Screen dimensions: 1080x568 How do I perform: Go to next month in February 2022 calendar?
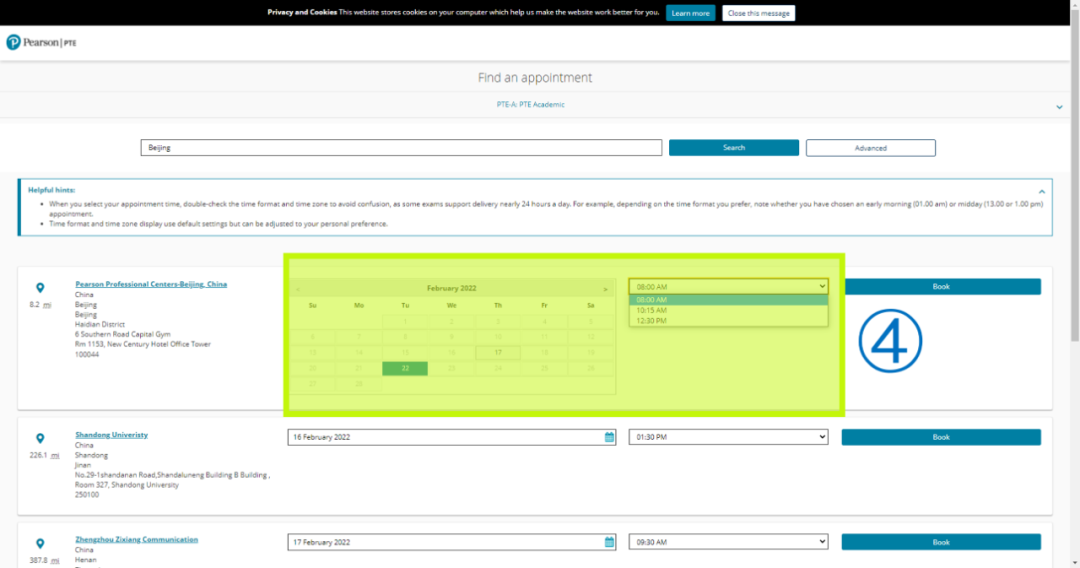pos(605,288)
